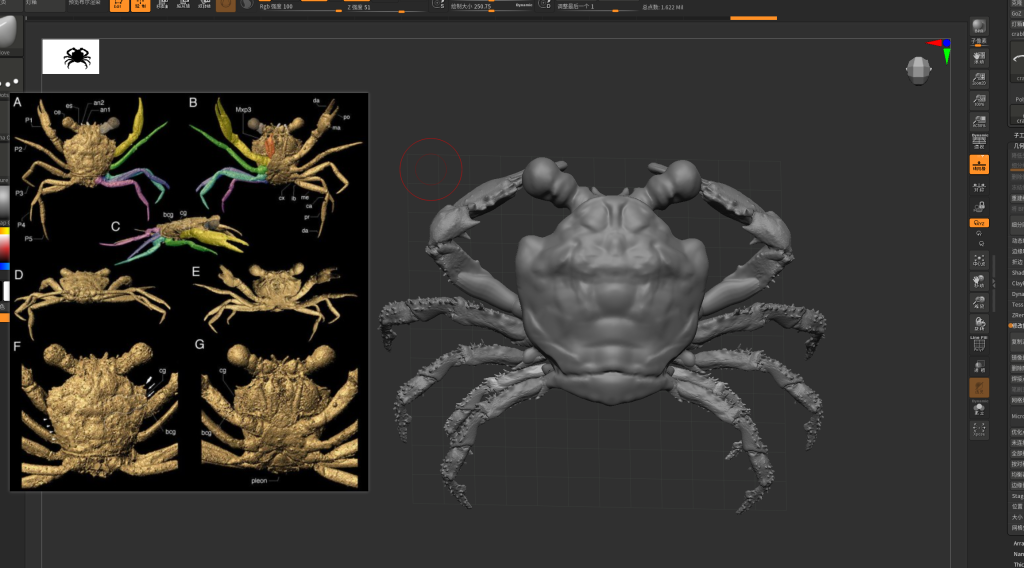Select the Move transform icon in the top shelf
Image resolution: width=1024 pixels, height=568 pixels.
[163, 5]
